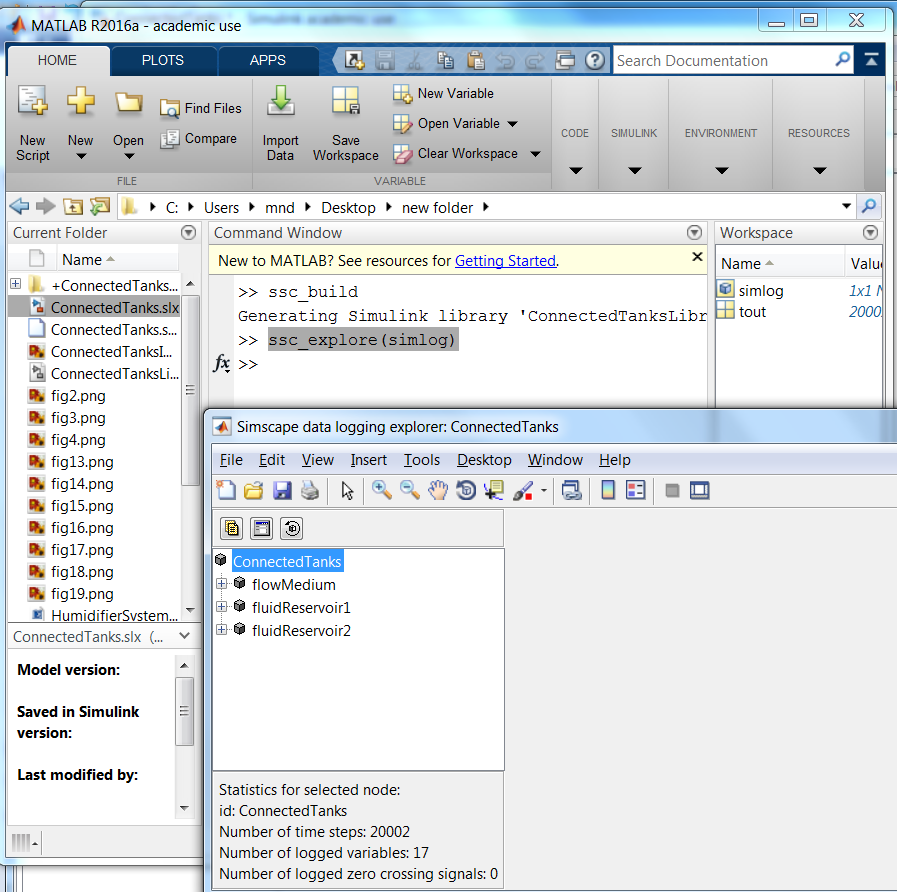Click the Insert Colorbar icon
897x892 pixels.
click(607, 490)
